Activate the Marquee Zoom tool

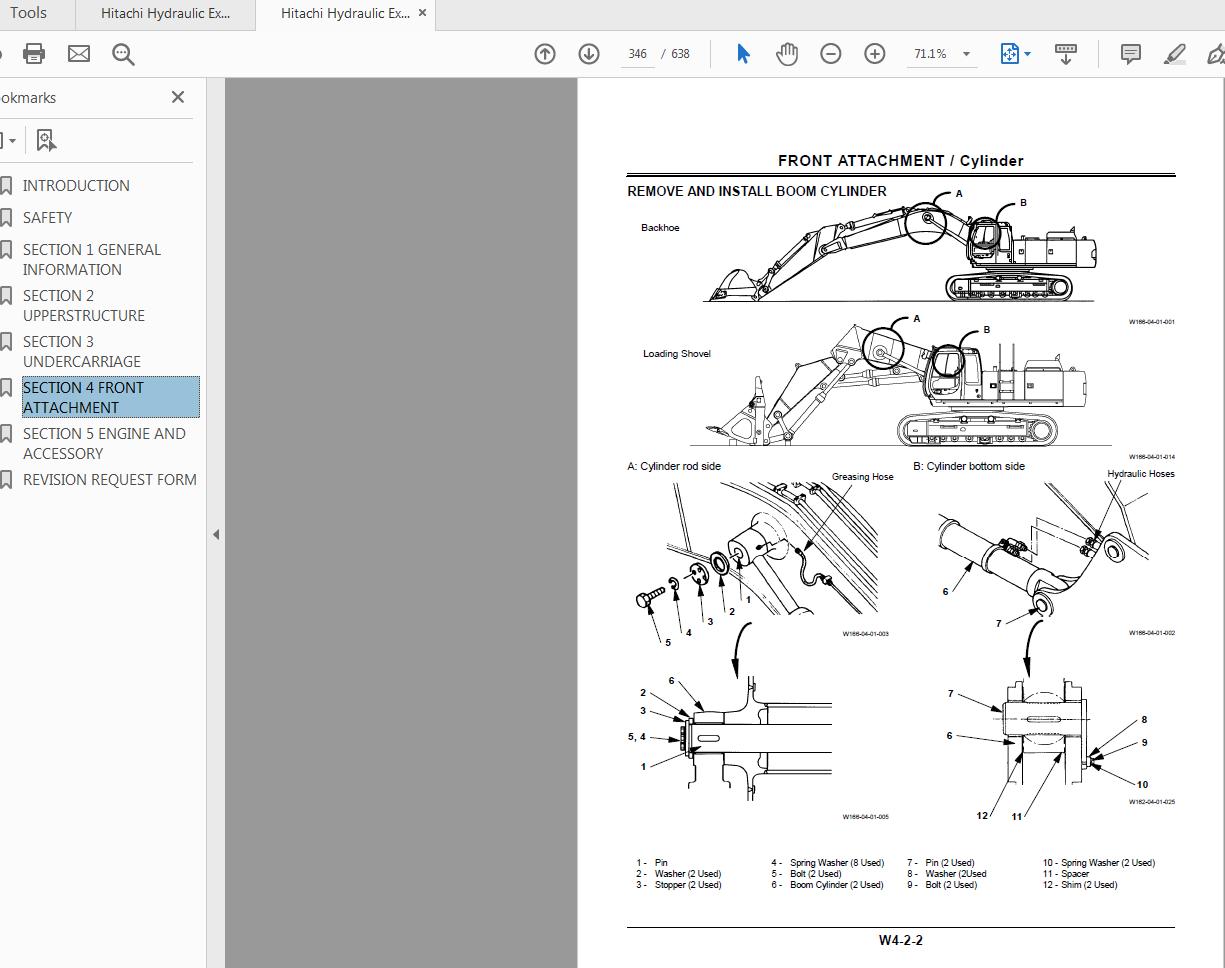123,53
